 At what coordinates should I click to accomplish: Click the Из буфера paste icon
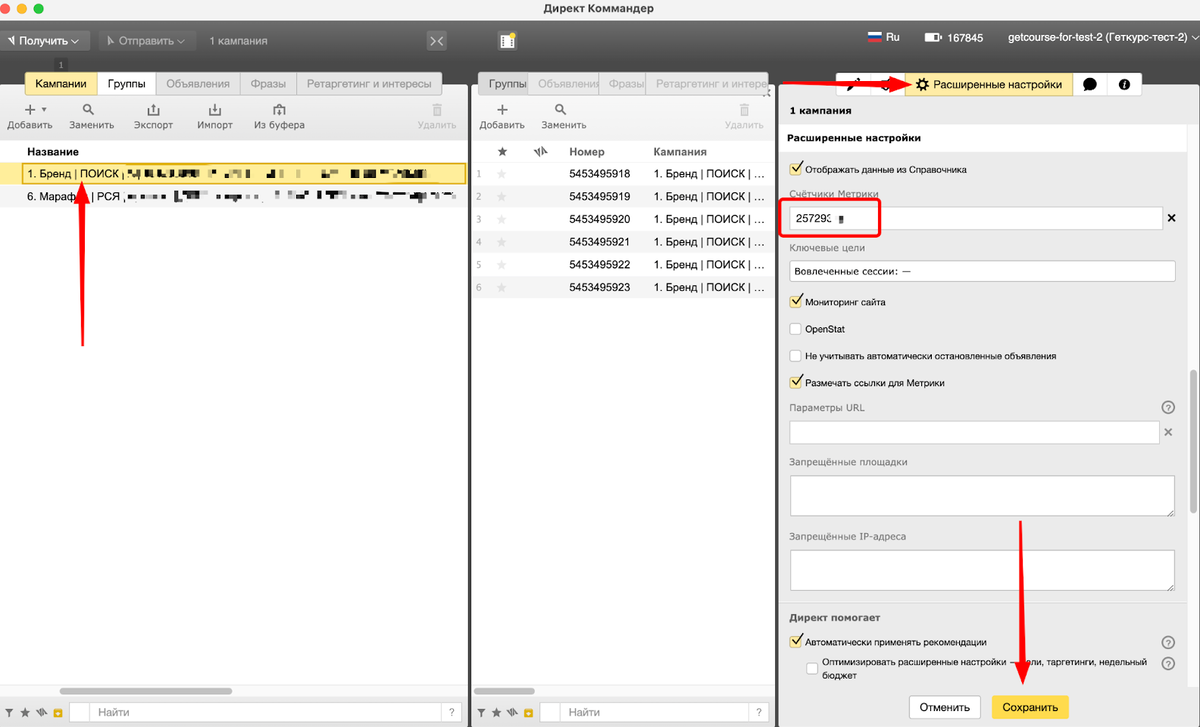[x=279, y=109]
